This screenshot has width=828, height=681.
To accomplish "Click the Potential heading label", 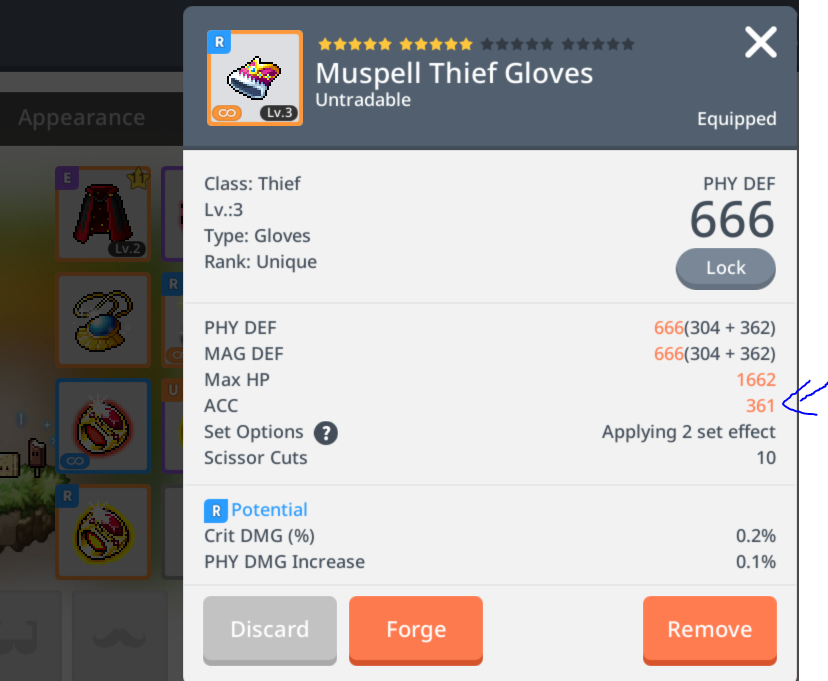I will pos(269,510).
